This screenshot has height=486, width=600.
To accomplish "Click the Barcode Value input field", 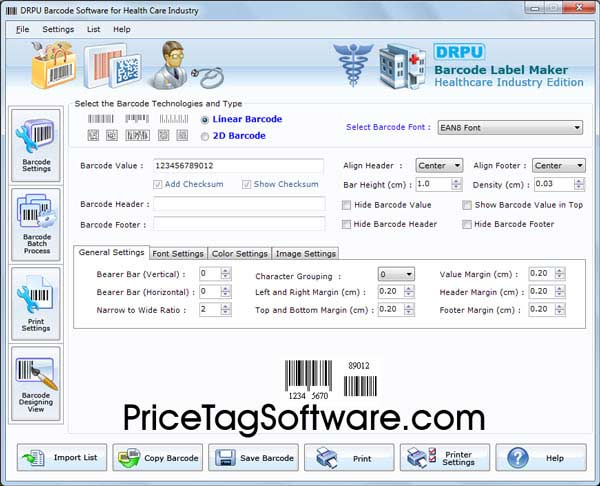I will pos(238,166).
